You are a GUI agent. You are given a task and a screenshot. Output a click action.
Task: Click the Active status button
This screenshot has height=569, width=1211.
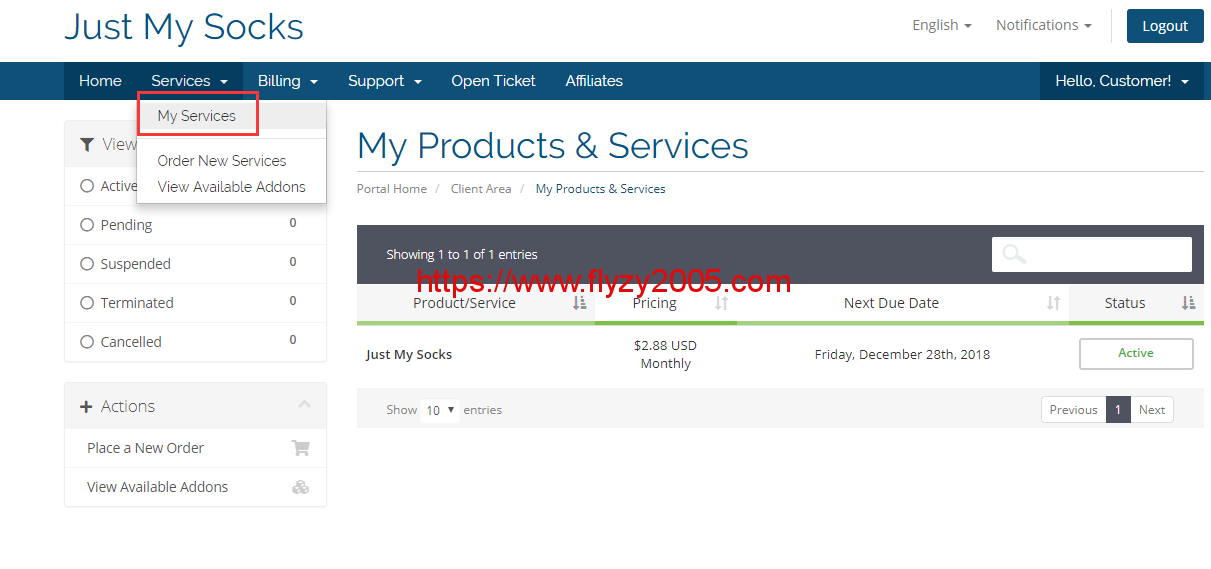pyautogui.click(x=1136, y=354)
